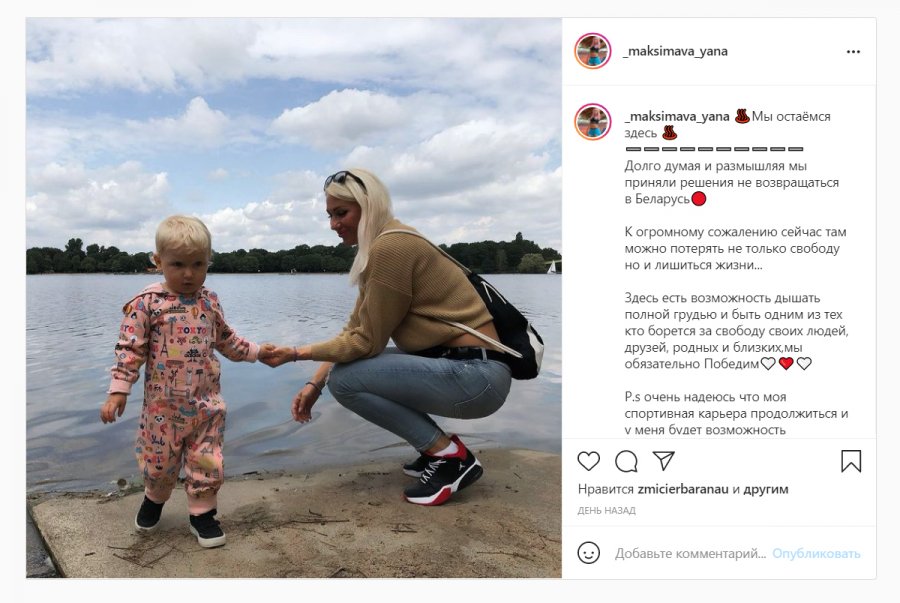900x603 pixels.
Task: Click the "Опубликовать" post comment button
Action: coord(816,554)
